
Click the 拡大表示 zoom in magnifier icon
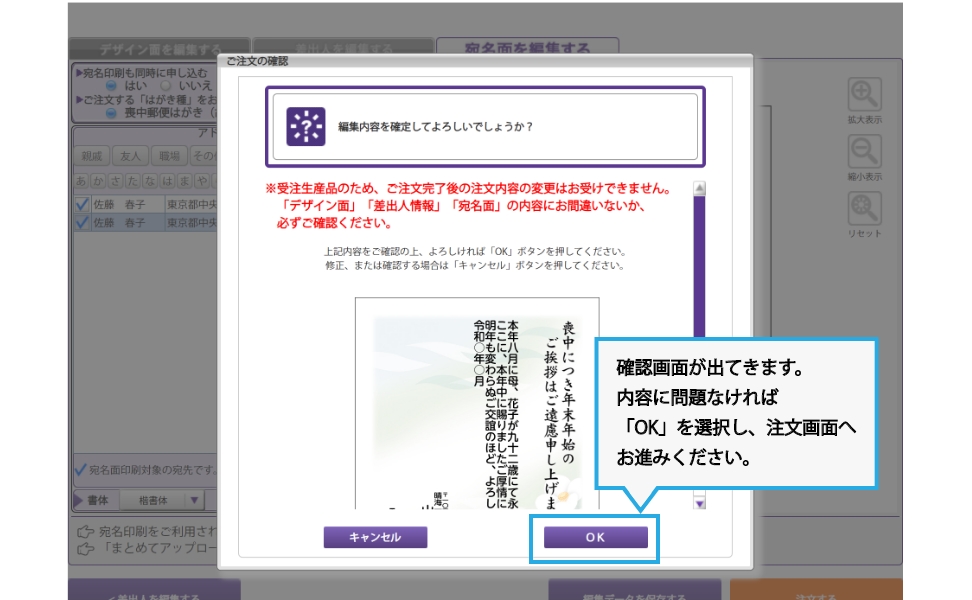click(x=864, y=95)
